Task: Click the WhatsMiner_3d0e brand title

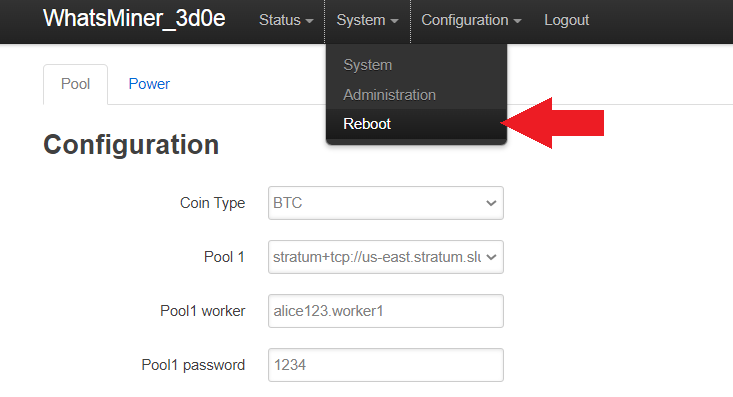Action: (134, 19)
